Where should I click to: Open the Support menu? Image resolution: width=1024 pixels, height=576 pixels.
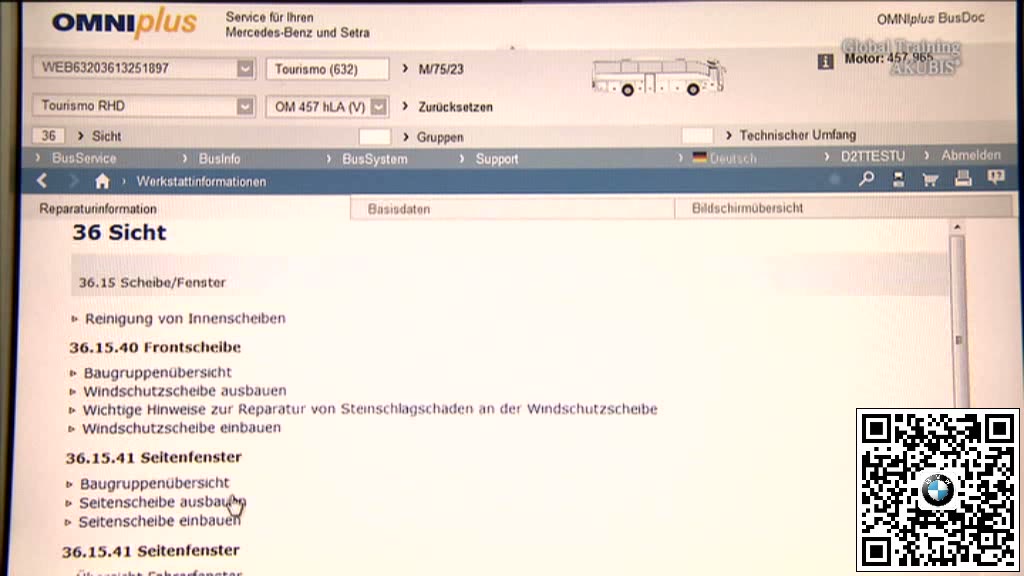pyautogui.click(x=497, y=159)
